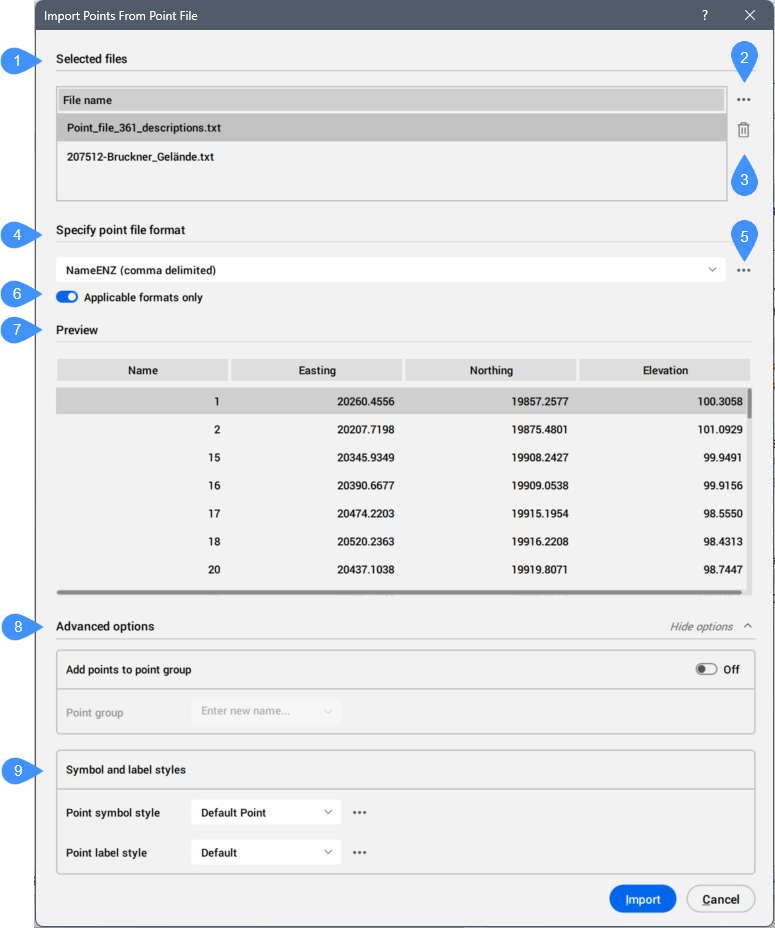Select preview row with name 15

coord(400,457)
